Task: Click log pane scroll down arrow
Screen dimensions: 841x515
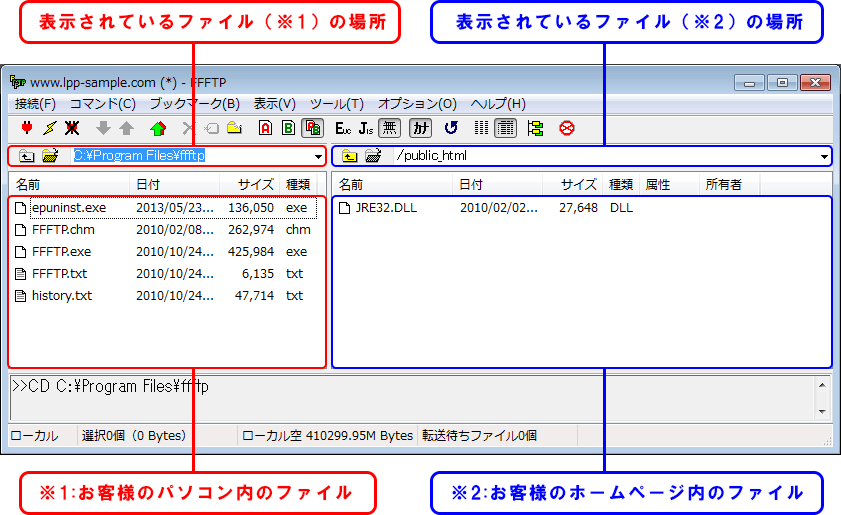Action: coord(822,411)
